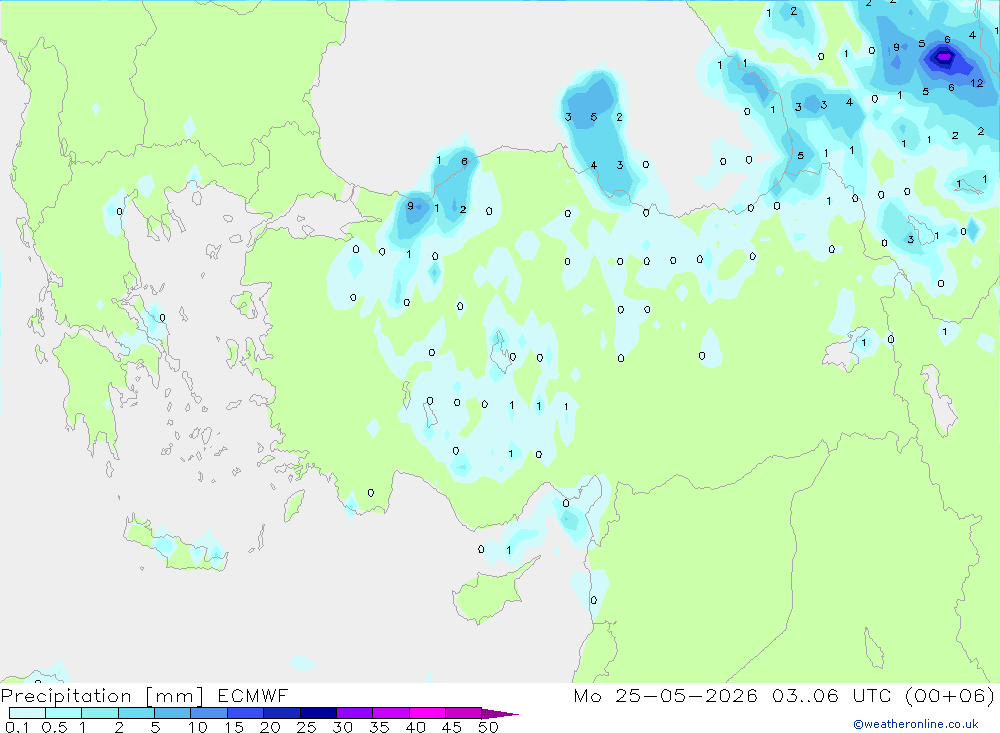
Task: Click the "0.1" legend scale label
Action: [17, 727]
